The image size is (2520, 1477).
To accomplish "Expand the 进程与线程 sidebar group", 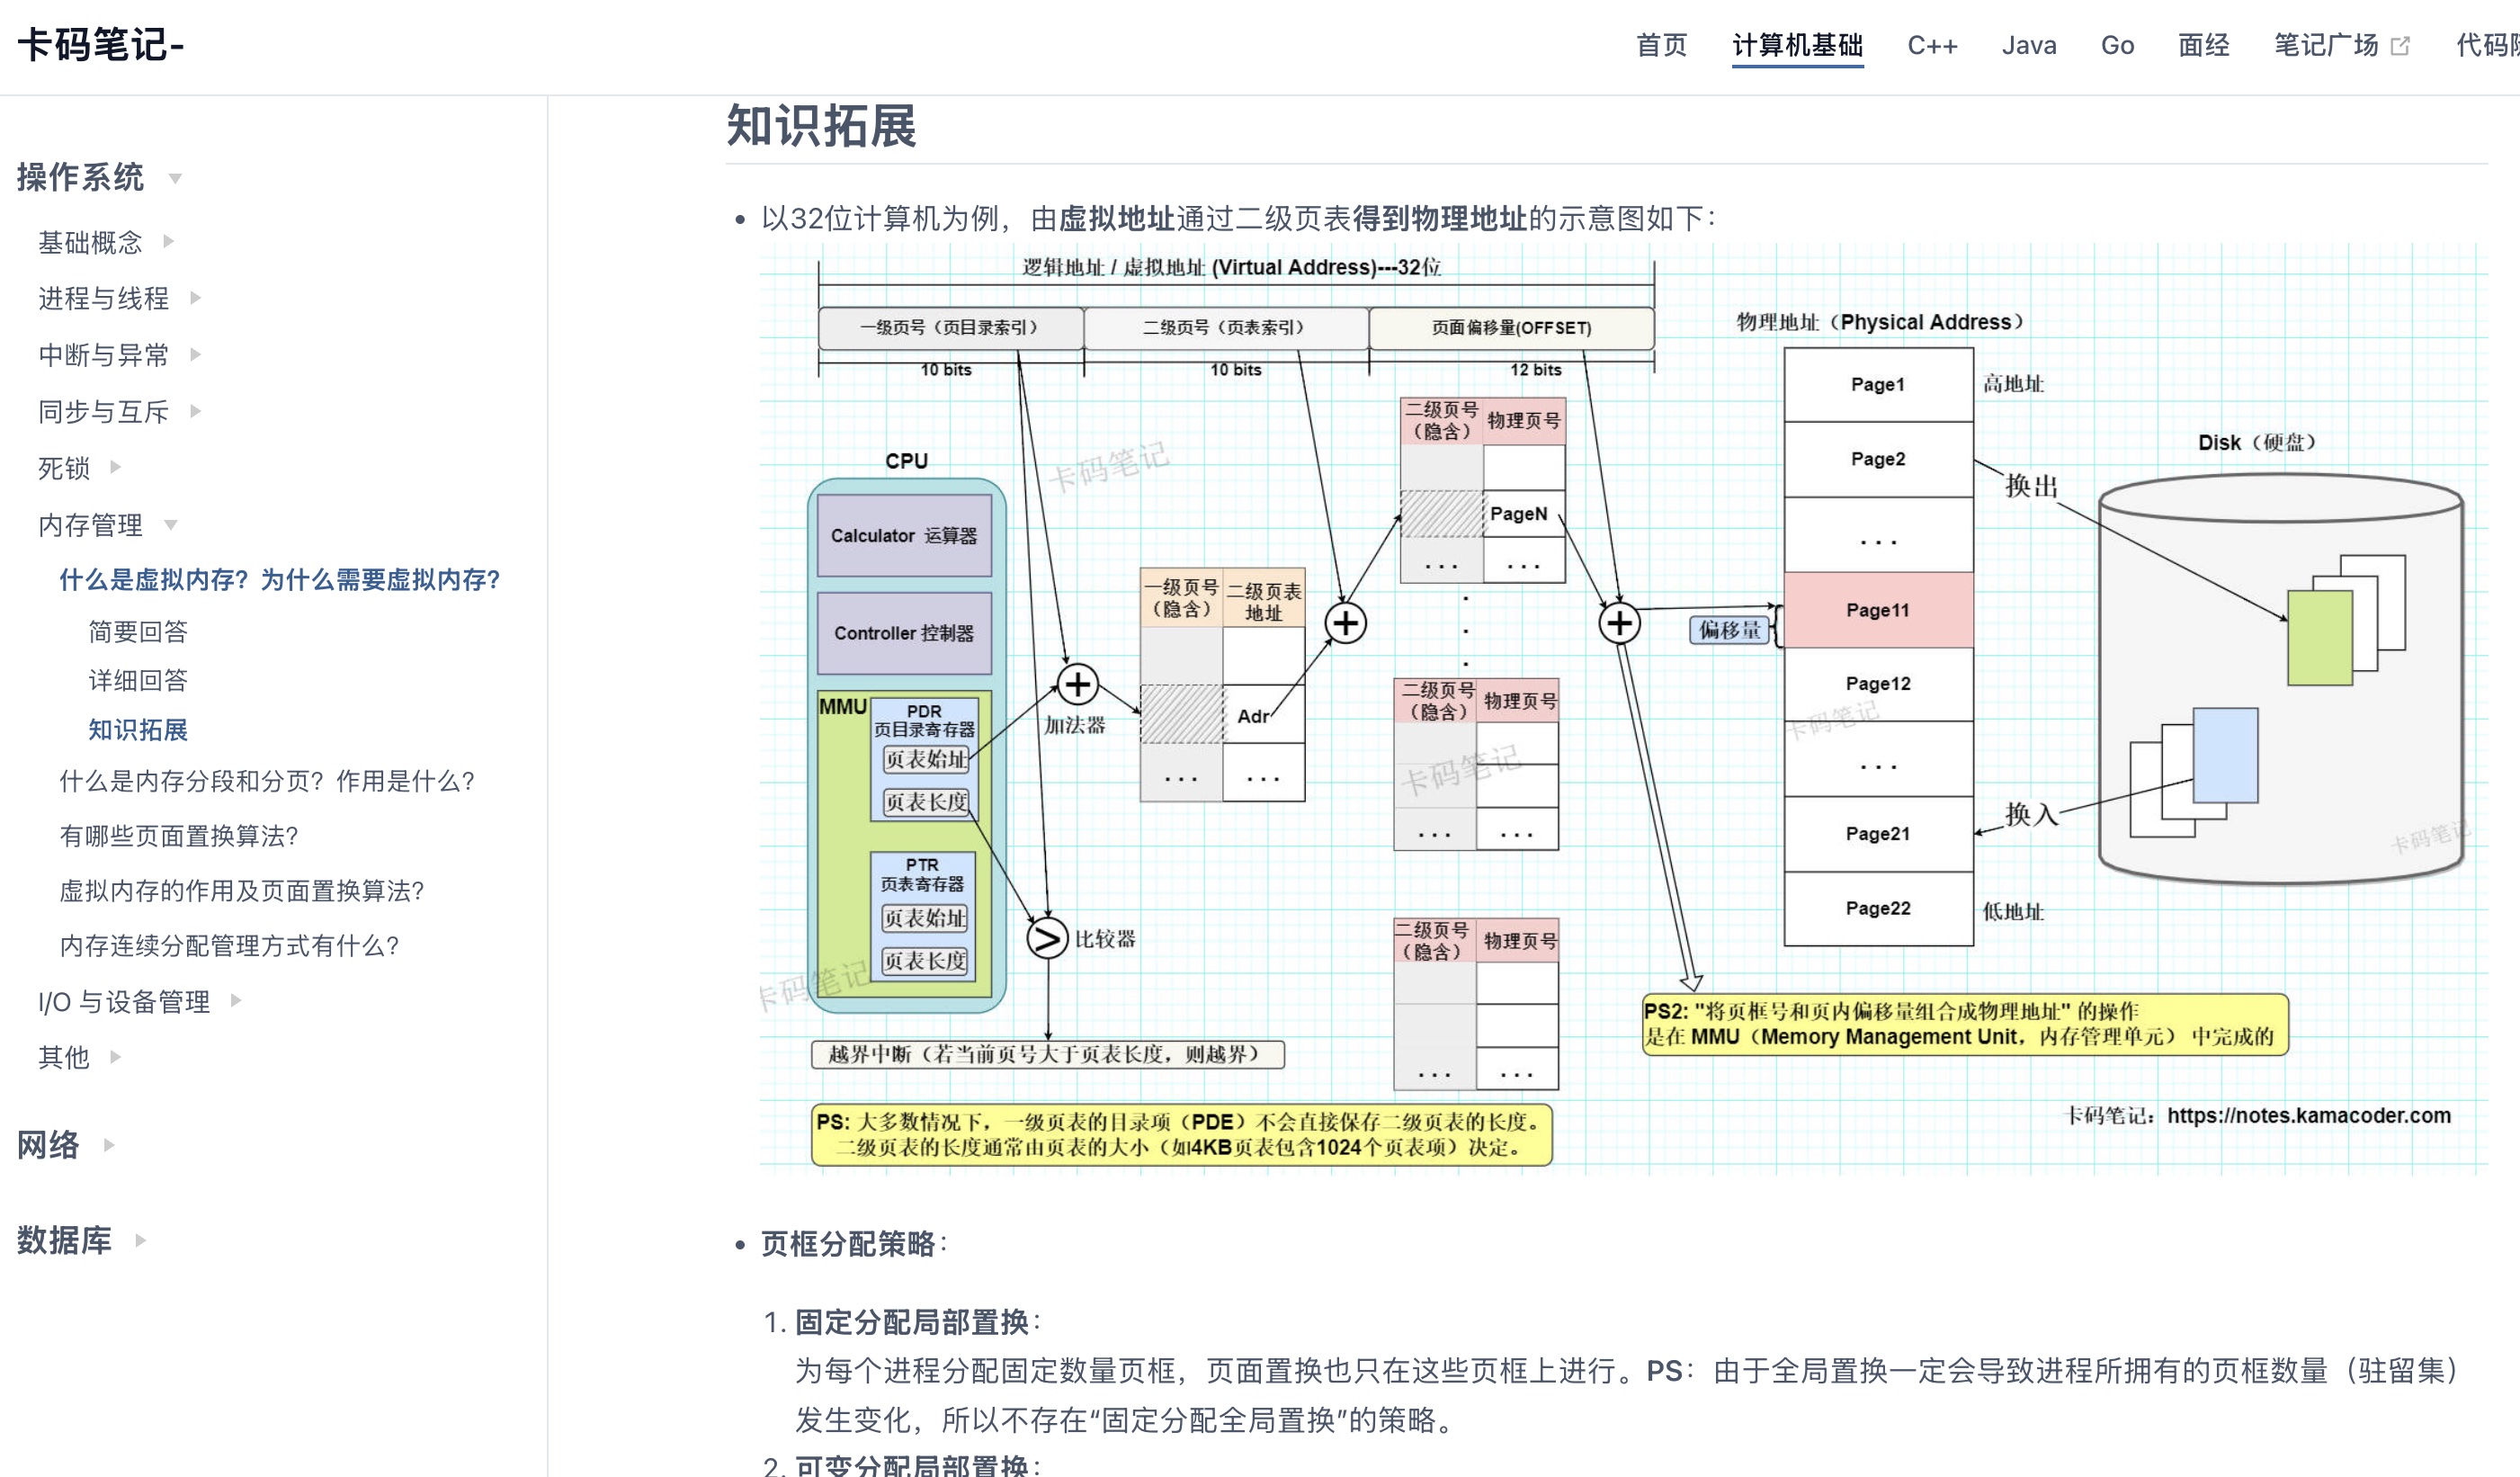I will pos(195,297).
